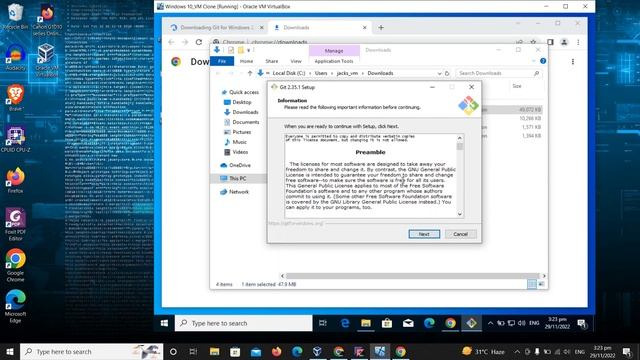Viewport: 640px width, 360px height.
Task: Open Mail on the guest taskbar
Action: click(x=408, y=323)
